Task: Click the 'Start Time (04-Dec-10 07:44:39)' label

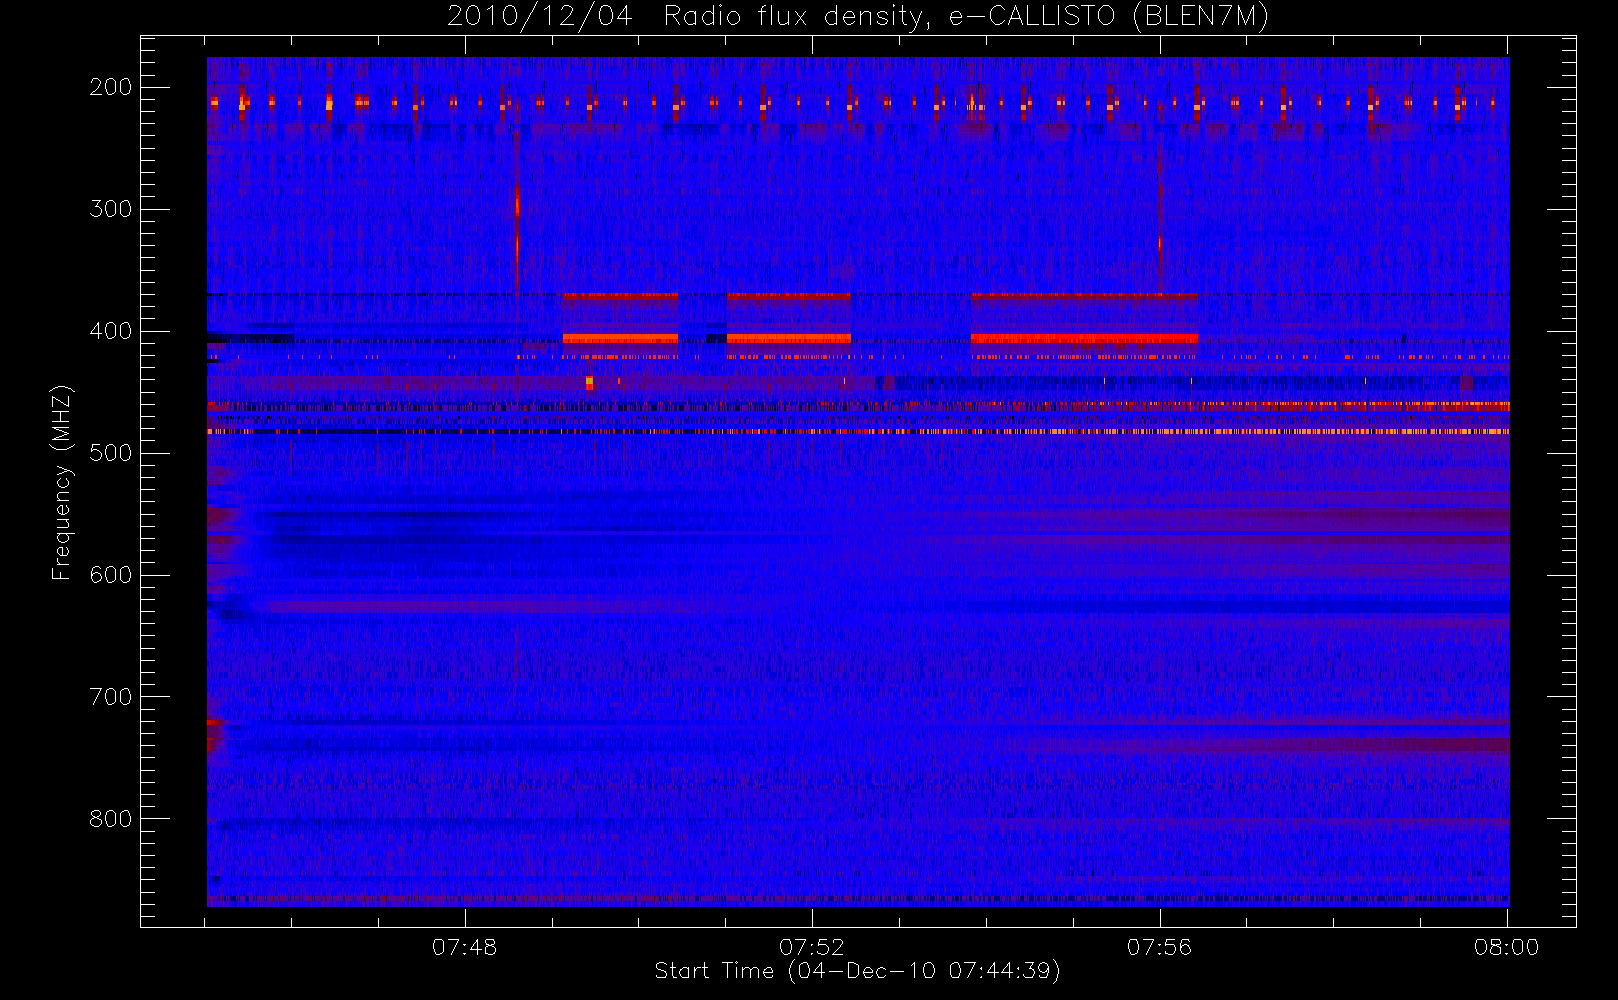Action: coord(857,971)
